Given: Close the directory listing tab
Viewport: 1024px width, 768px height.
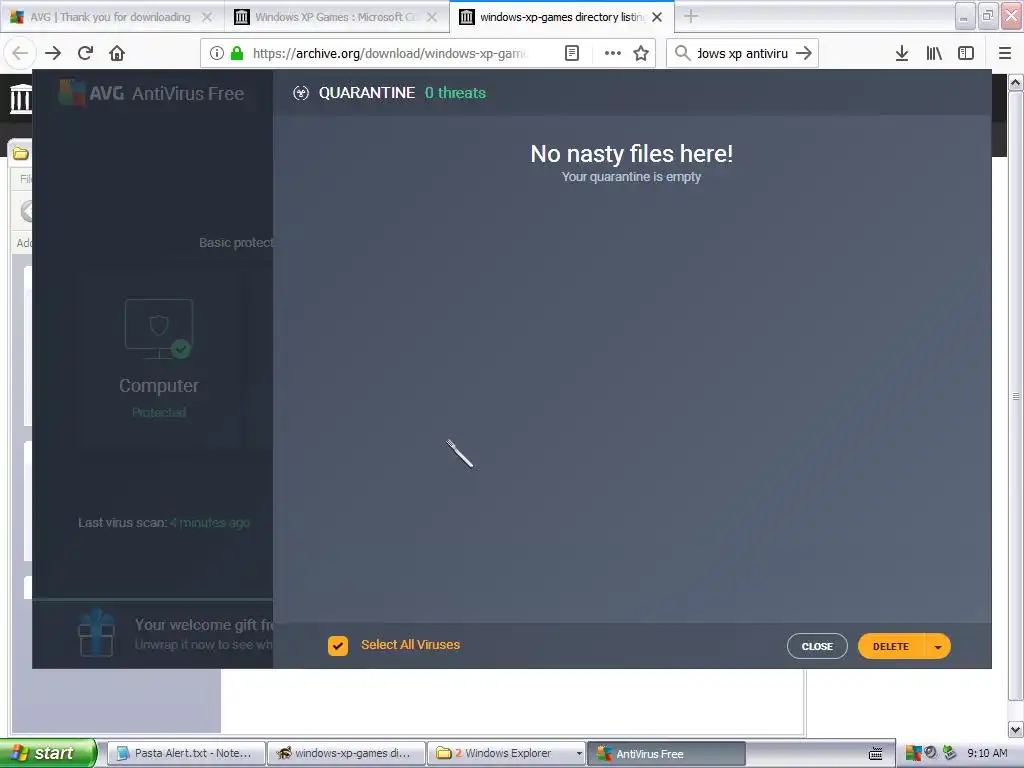Looking at the screenshot, I should click(657, 17).
